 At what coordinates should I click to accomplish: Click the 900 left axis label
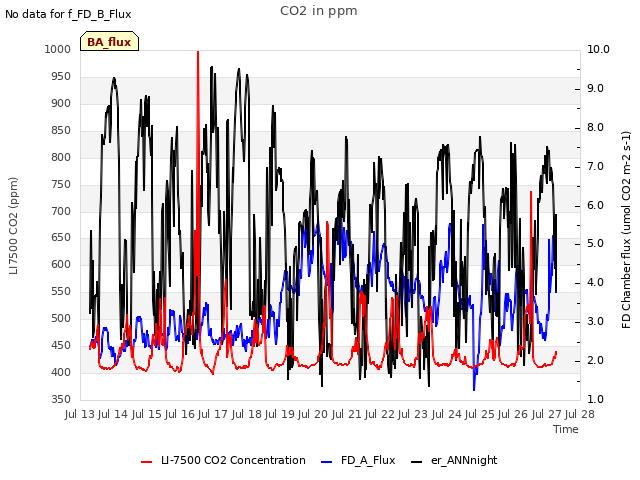tap(61, 103)
